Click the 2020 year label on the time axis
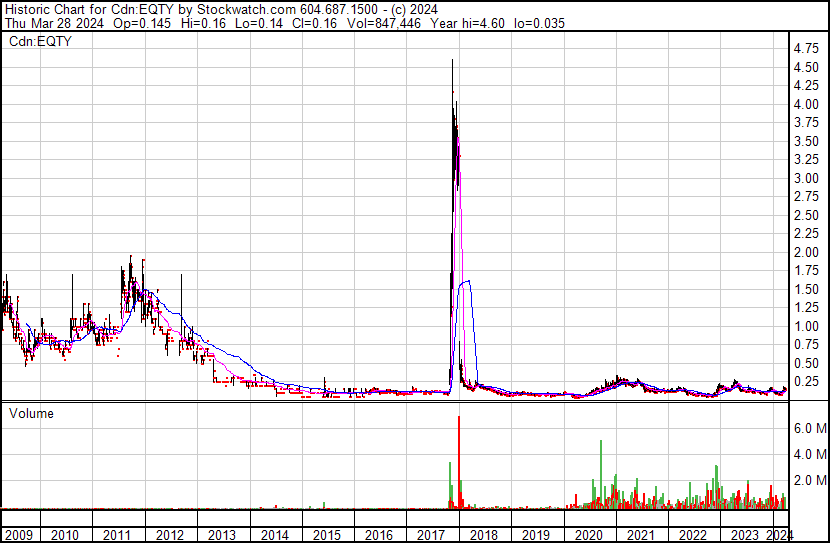The width and height of the screenshot is (830, 543). tap(589, 535)
